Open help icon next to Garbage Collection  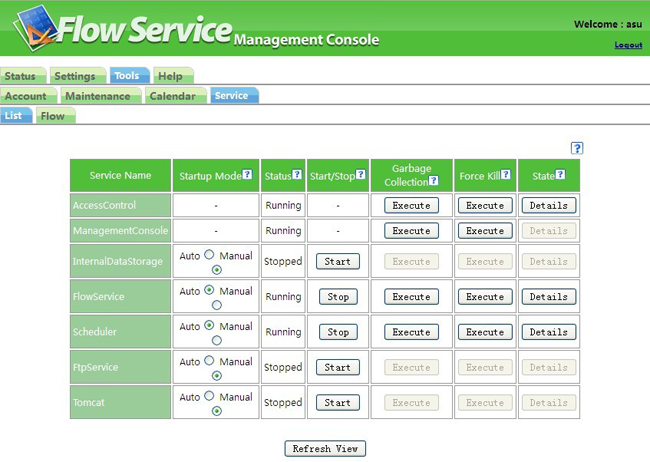coord(434,180)
